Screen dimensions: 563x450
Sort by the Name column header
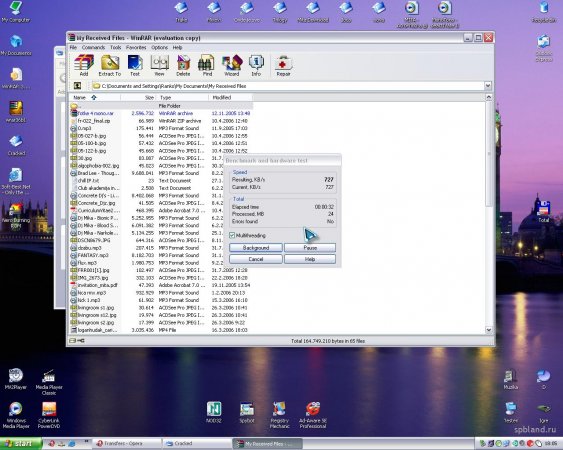tap(94, 97)
